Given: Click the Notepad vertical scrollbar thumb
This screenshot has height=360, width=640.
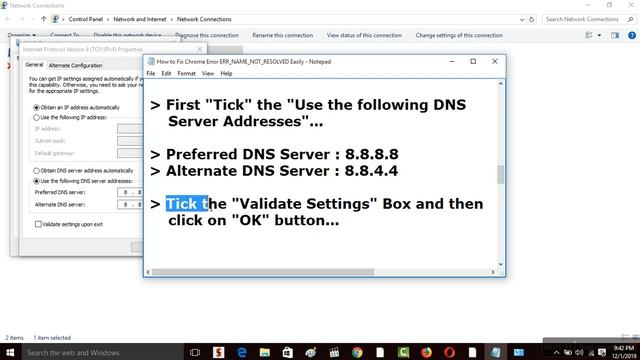Looking at the screenshot, I should (x=500, y=175).
